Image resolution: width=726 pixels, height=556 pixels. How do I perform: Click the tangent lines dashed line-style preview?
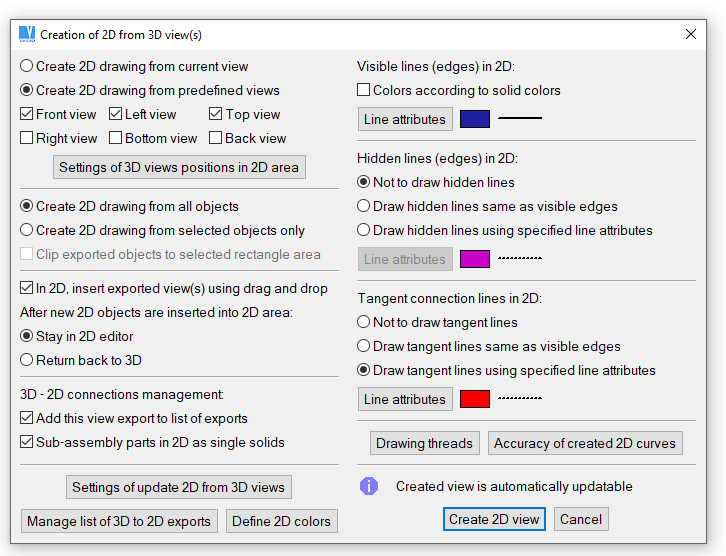[519, 398]
